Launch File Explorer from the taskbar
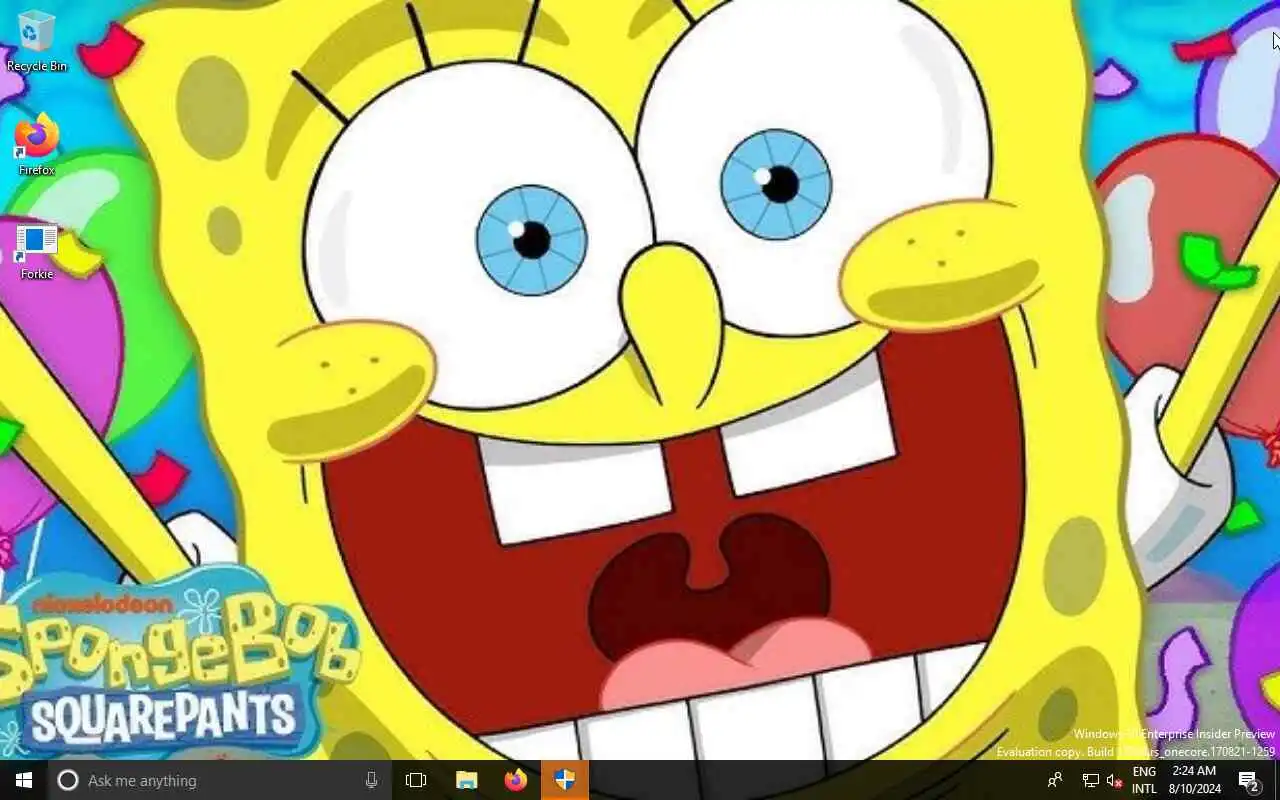1280x800 pixels. (466, 780)
